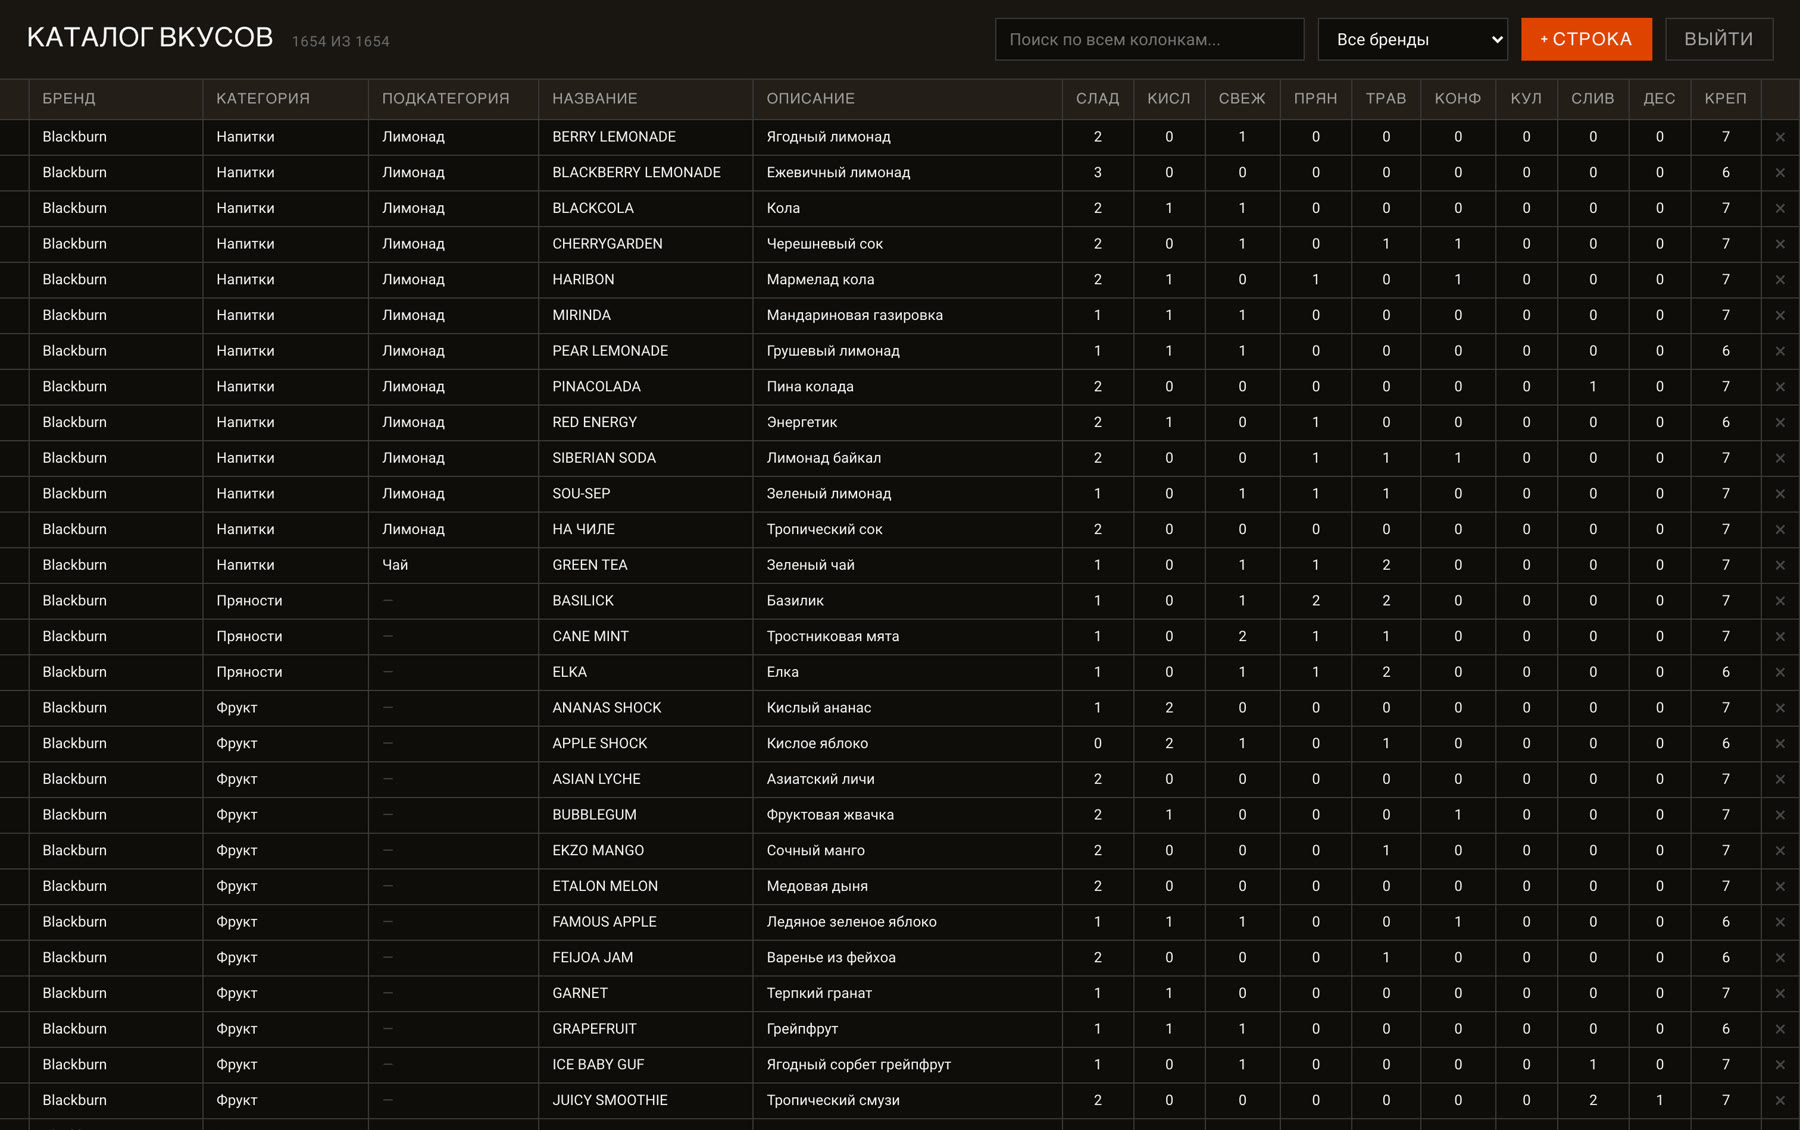The height and width of the screenshot is (1130, 1800).
Task: Remove the PINACOLADA row
Action: (x=1780, y=387)
